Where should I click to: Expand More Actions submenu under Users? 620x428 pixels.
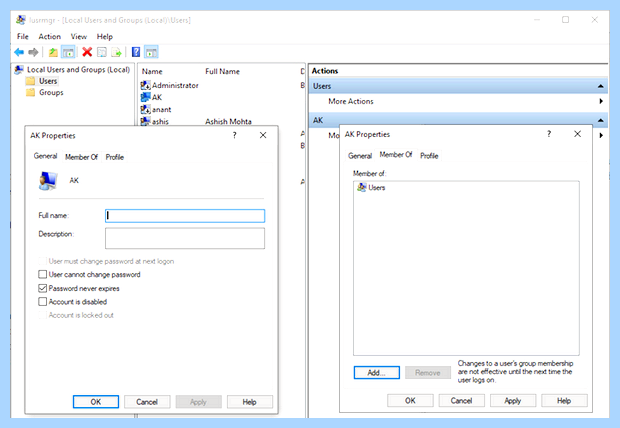pyautogui.click(x=601, y=101)
